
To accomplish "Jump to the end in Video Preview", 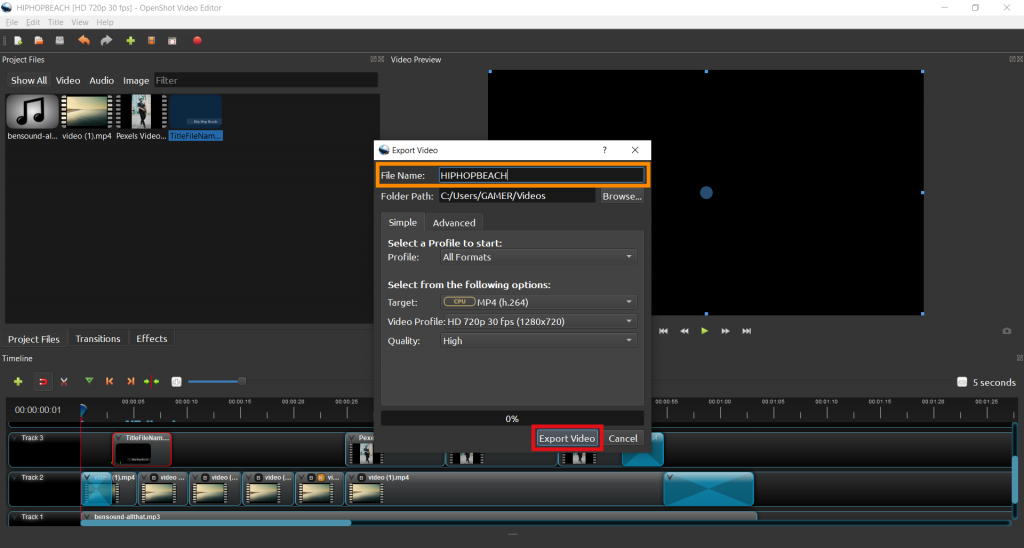I will [x=746, y=331].
